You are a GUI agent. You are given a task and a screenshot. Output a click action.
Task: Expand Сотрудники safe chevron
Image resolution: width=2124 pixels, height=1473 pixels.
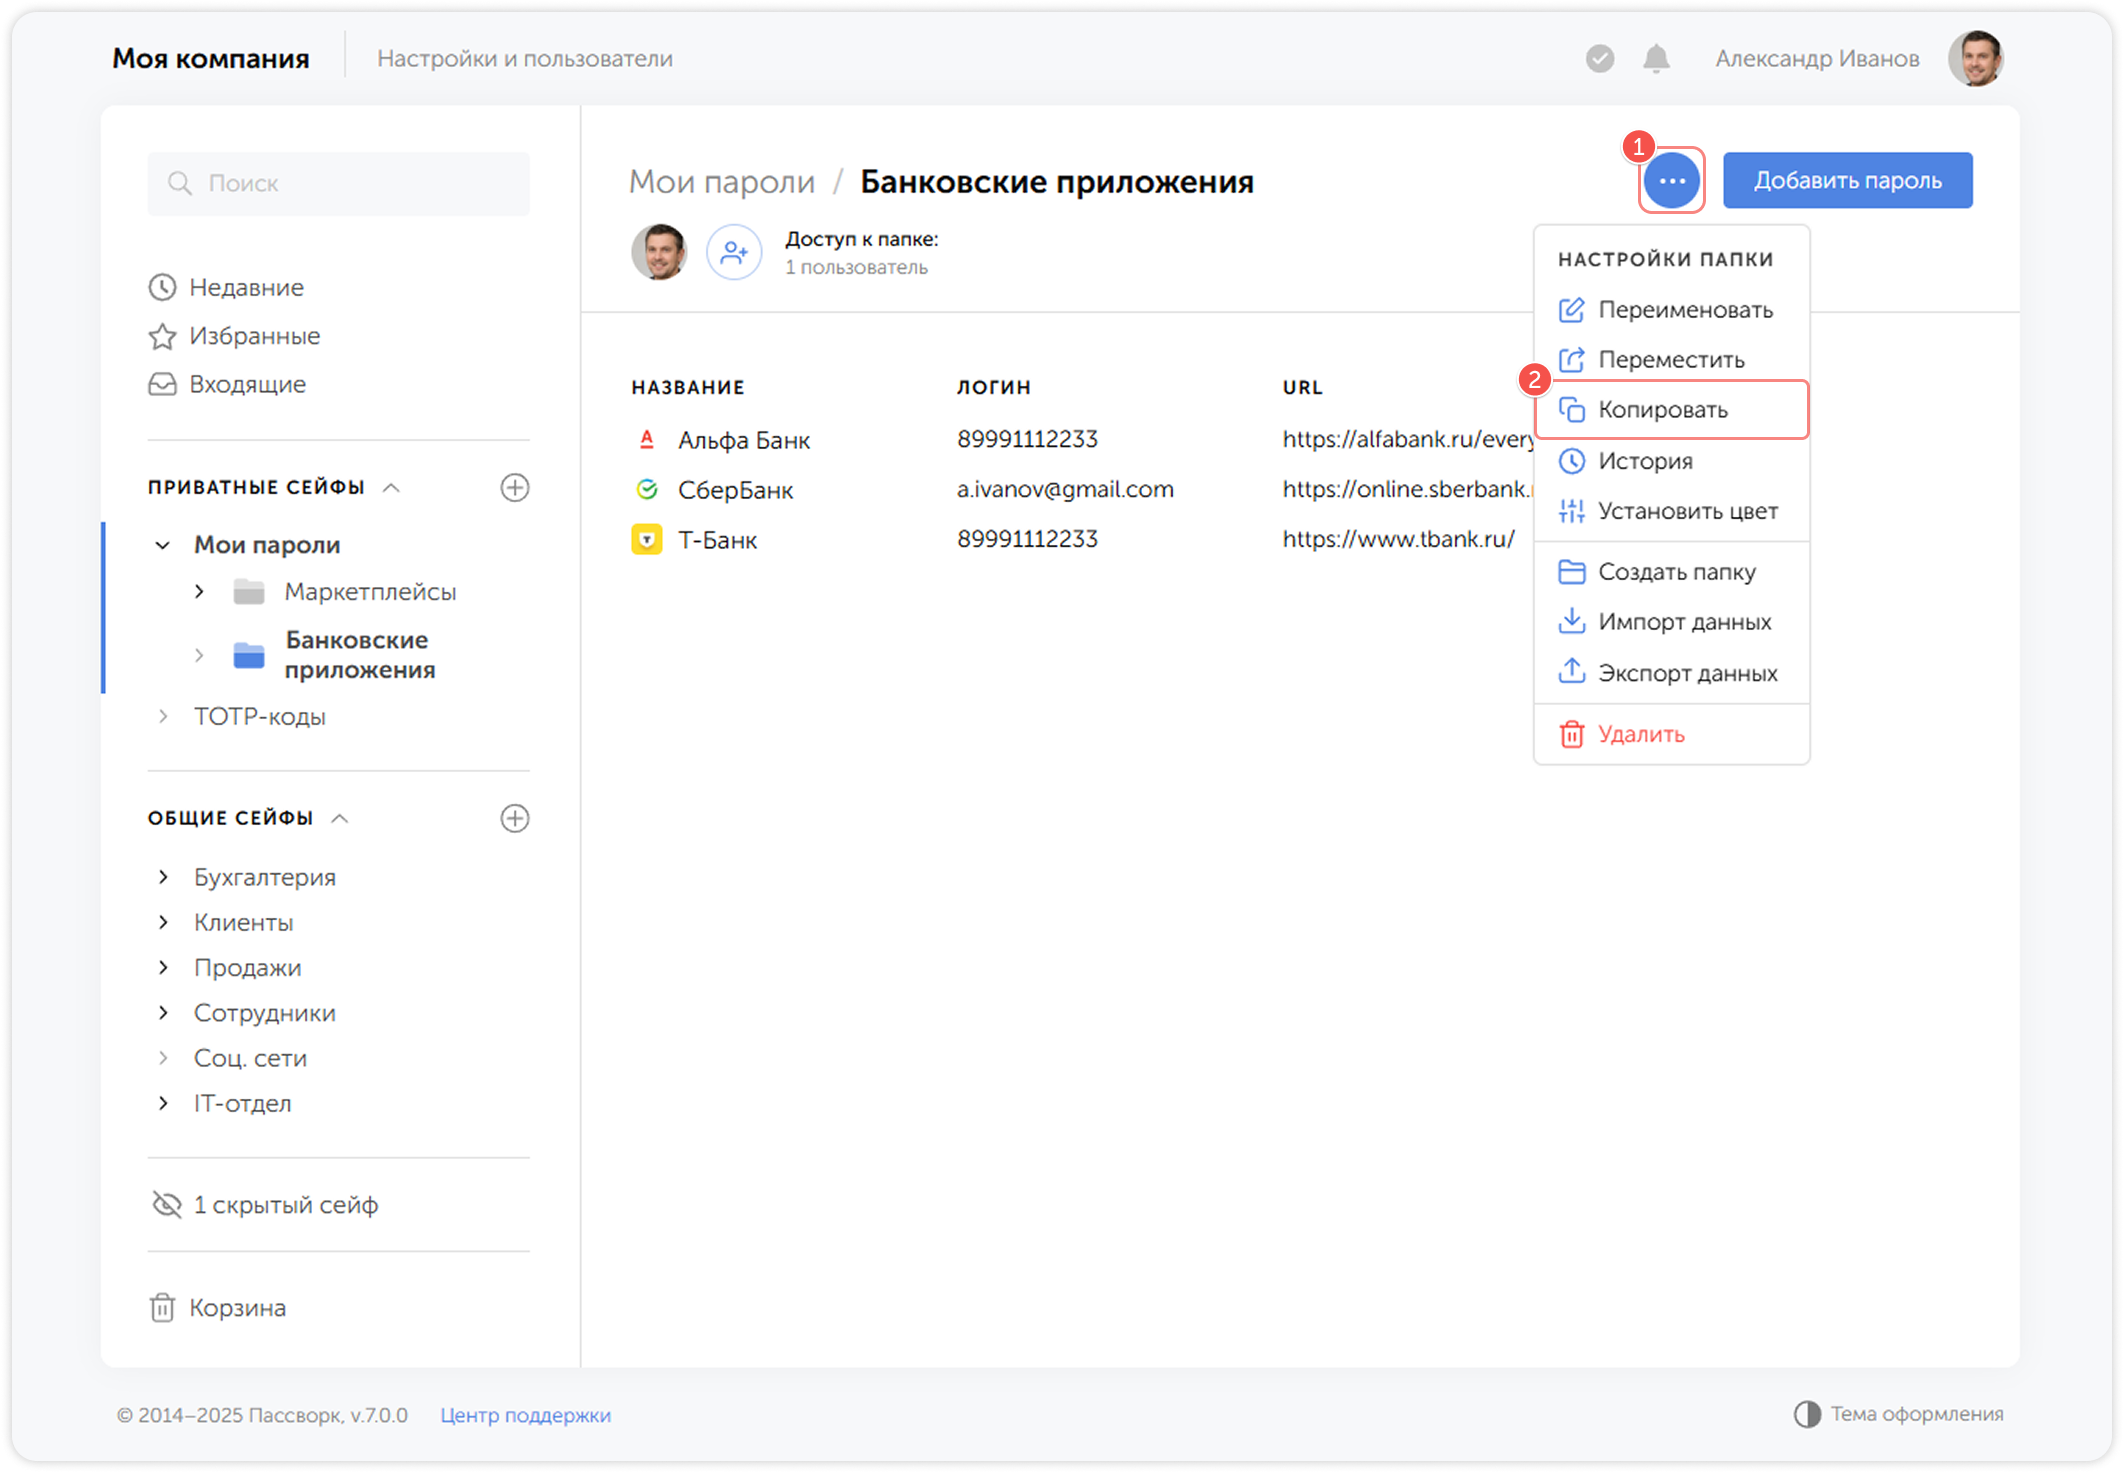pyautogui.click(x=163, y=1013)
